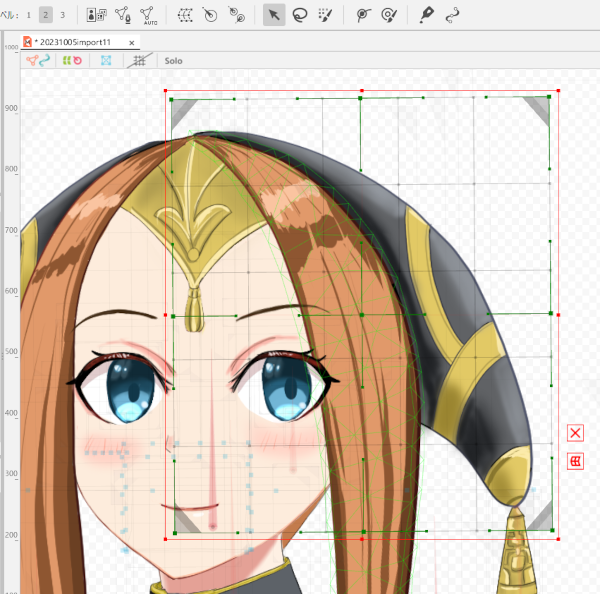Toggle mesh display in view bar
Viewport: 600px width, 594px height.
click(x=32, y=60)
